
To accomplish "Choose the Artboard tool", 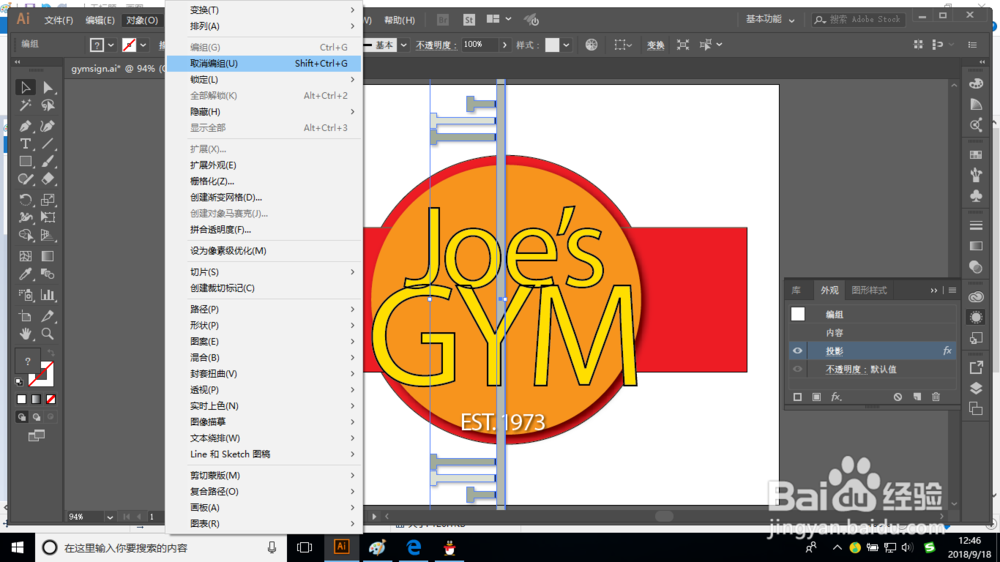I will click(x=26, y=316).
